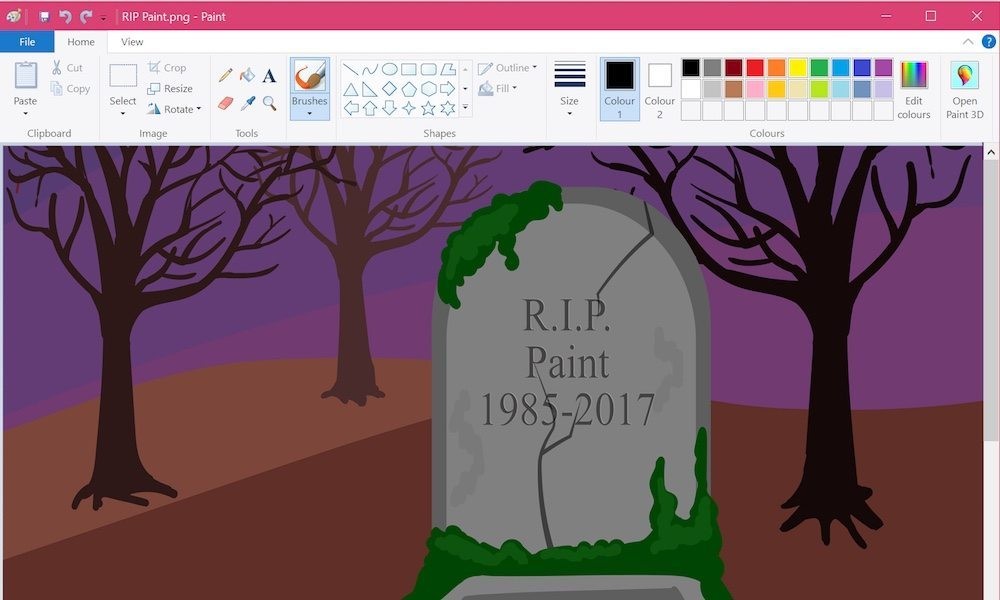Screen dimensions: 1000x600
Task: Choose the Triangle shape
Action: coord(350,89)
